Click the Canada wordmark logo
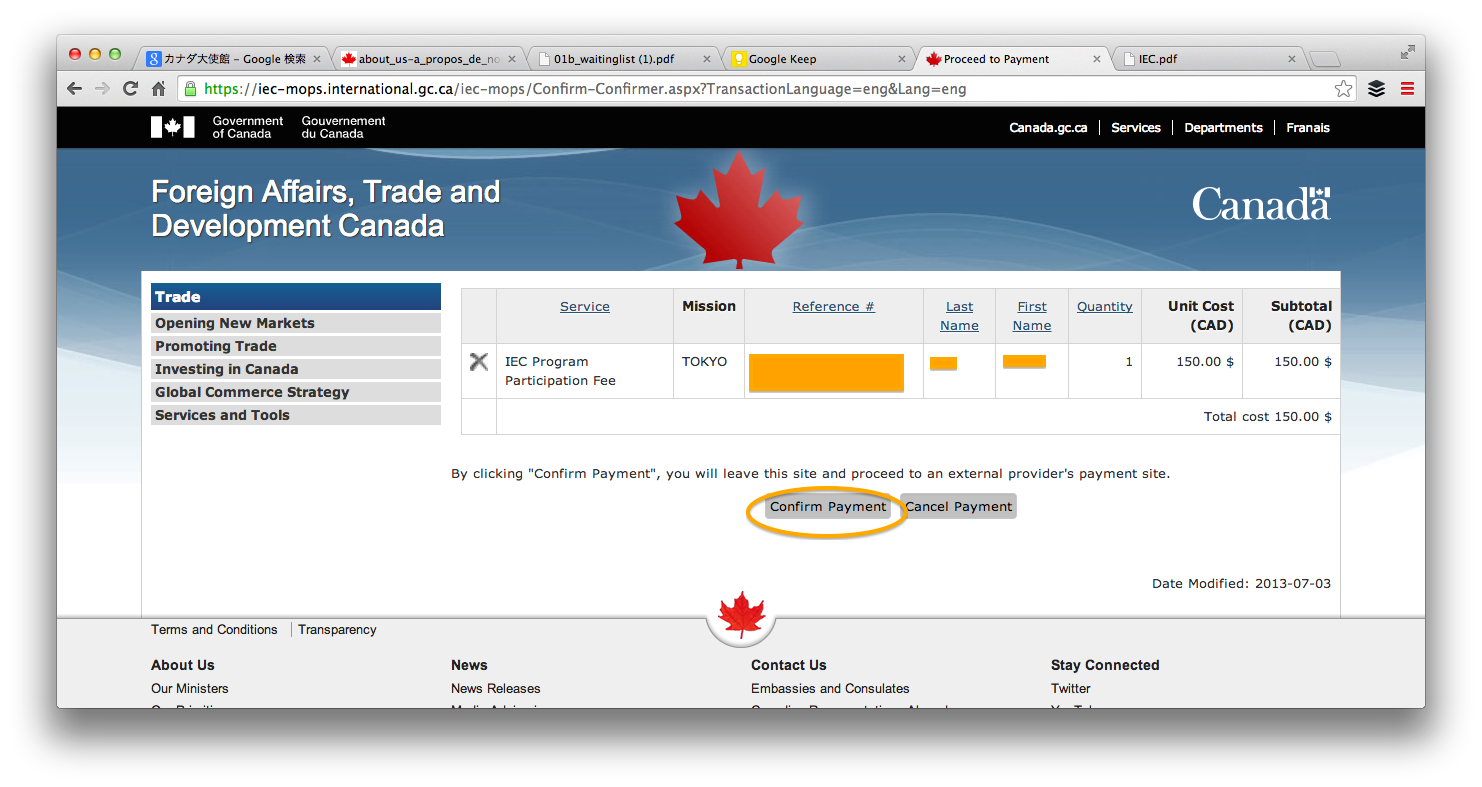This screenshot has width=1482, height=787. pyautogui.click(x=1260, y=204)
